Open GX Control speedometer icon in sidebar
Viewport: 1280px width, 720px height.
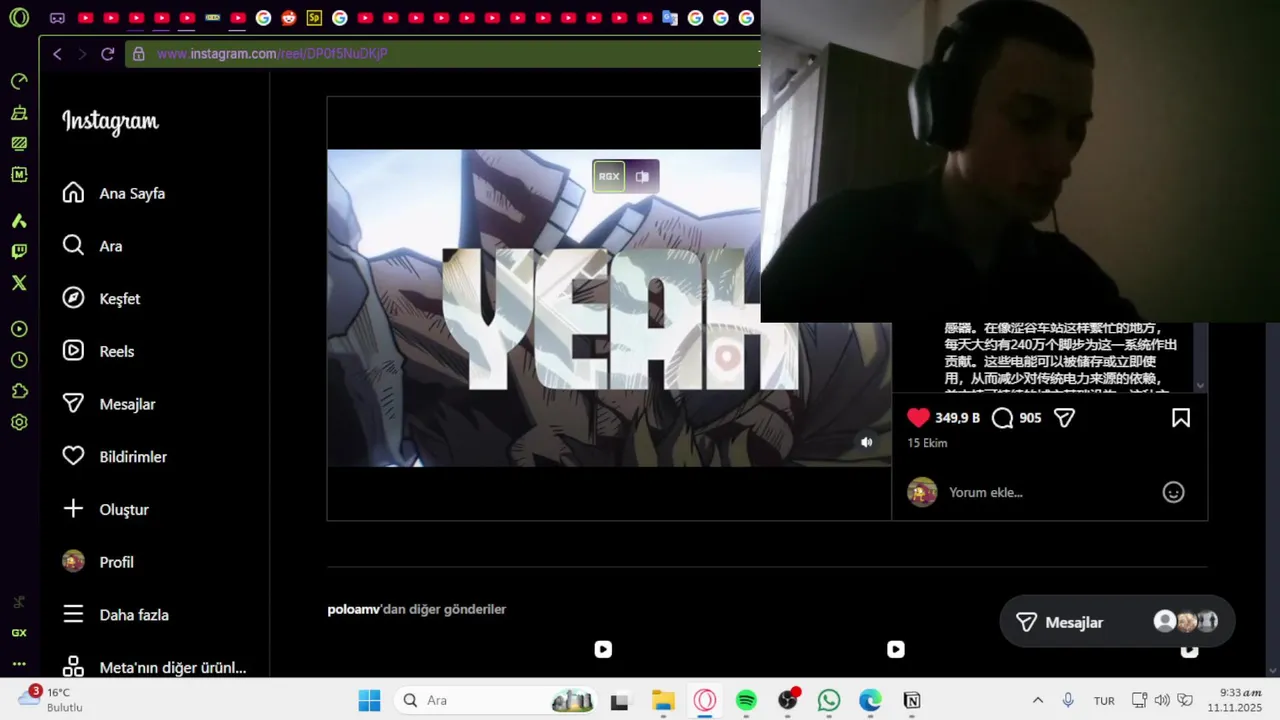tap(19, 81)
